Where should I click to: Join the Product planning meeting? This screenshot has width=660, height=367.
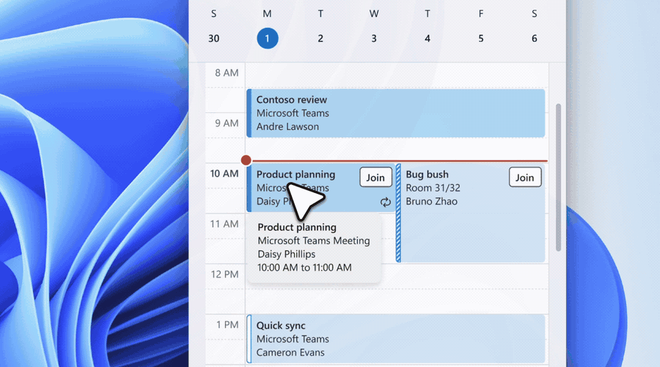click(375, 178)
